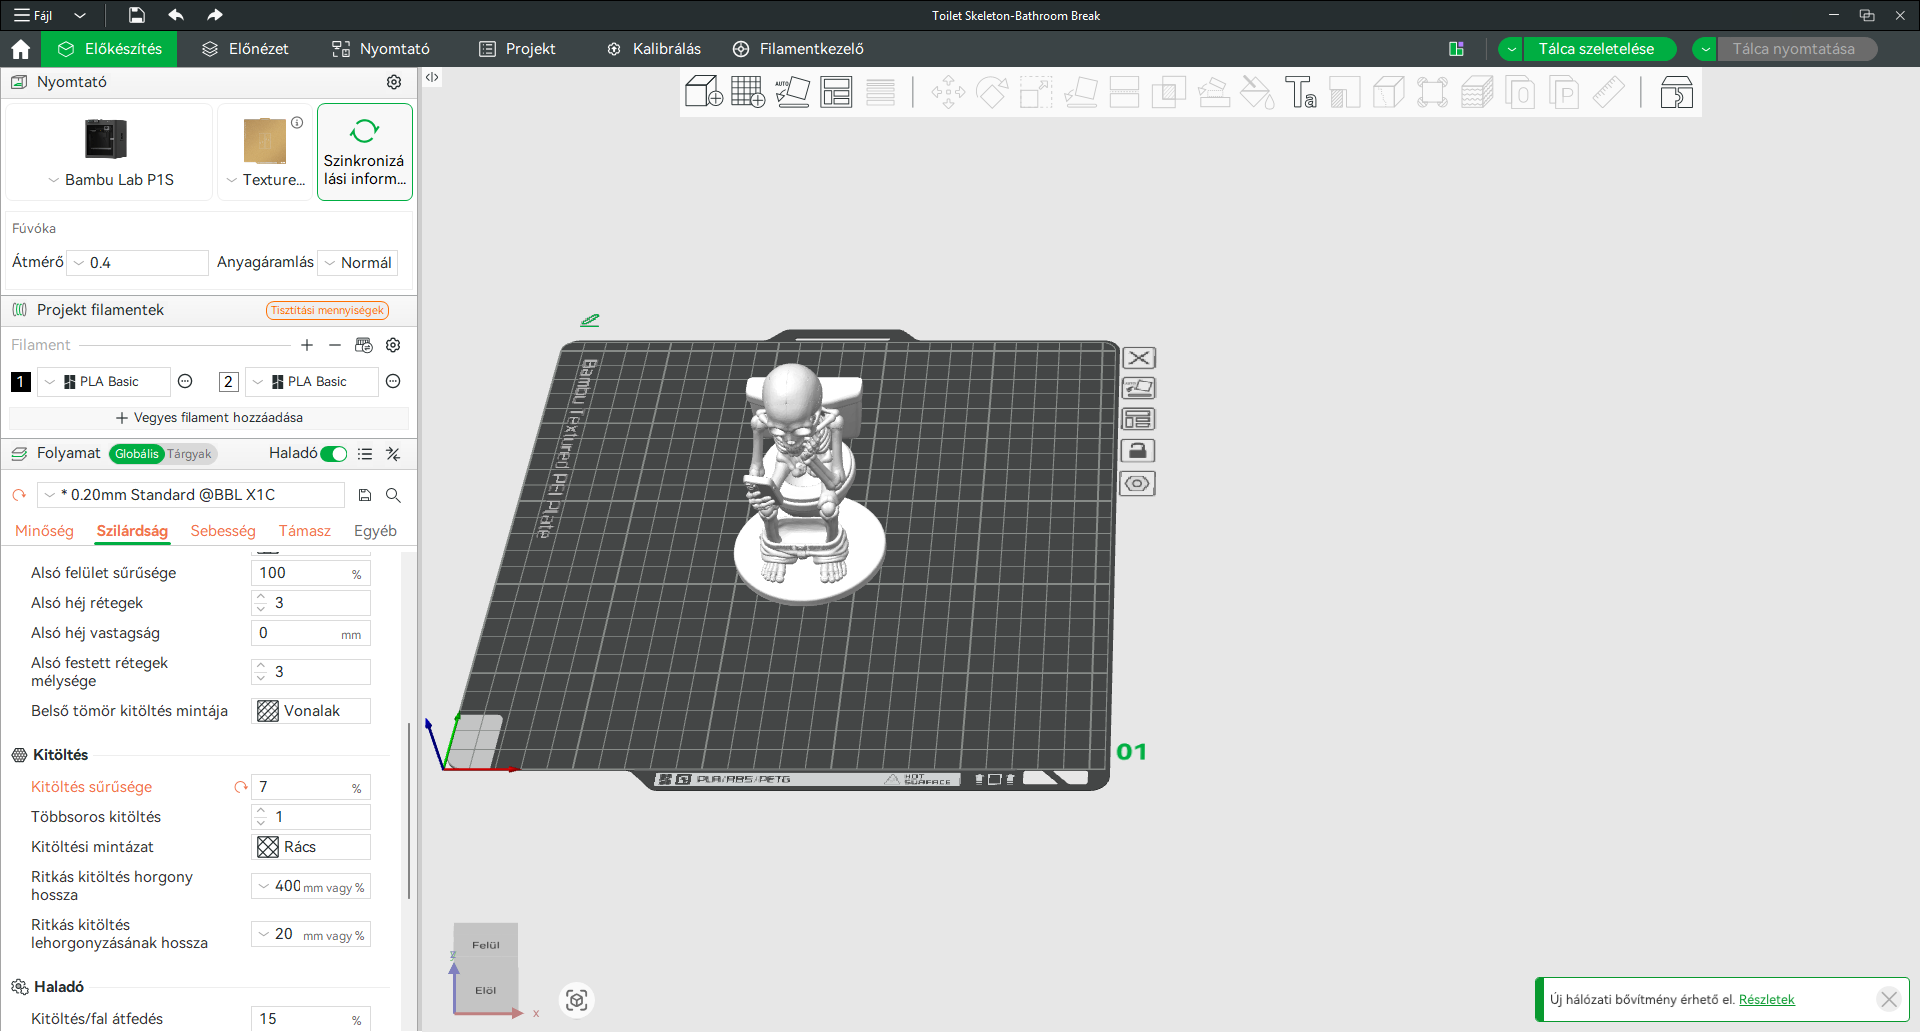Click the redo arrow icon
1920x1032 pixels.
point(214,15)
